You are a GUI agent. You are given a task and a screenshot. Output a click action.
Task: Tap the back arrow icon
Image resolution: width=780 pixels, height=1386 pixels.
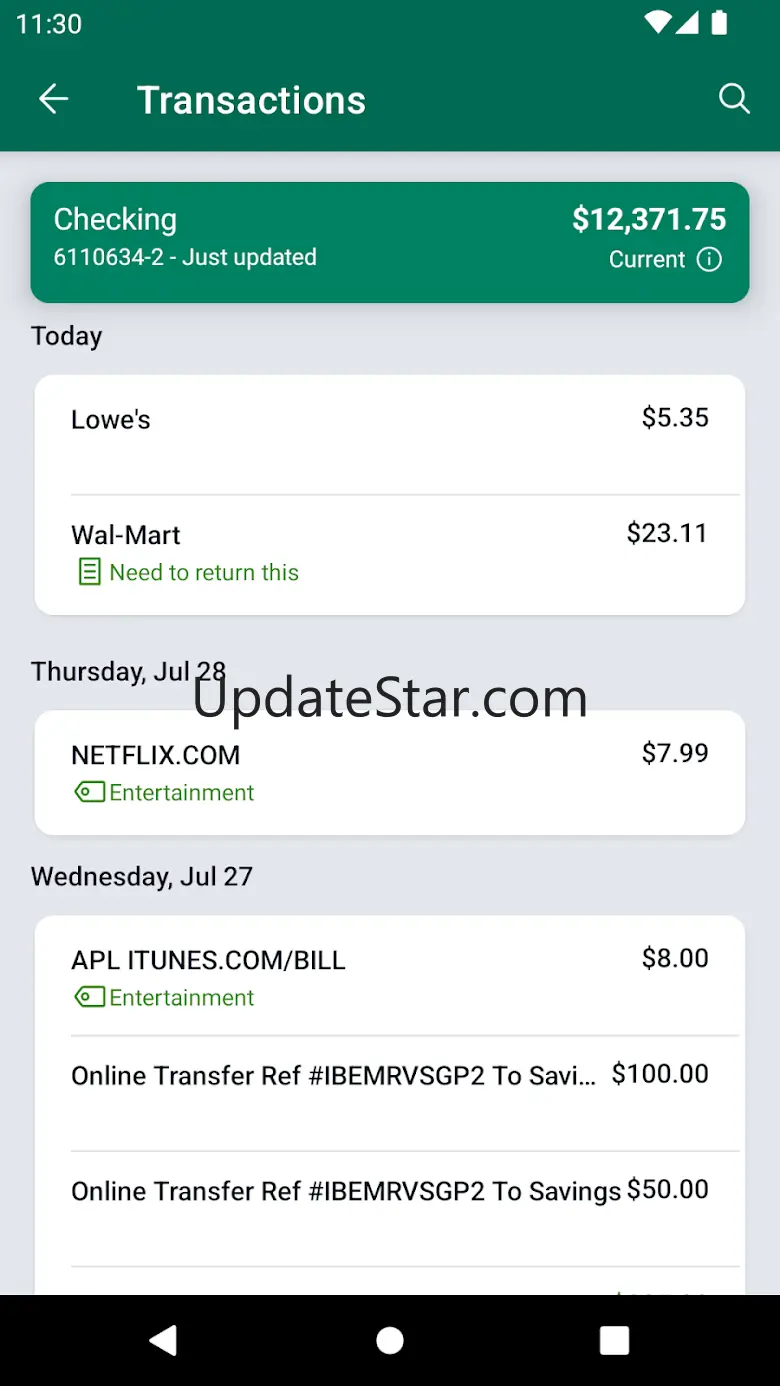[53, 99]
